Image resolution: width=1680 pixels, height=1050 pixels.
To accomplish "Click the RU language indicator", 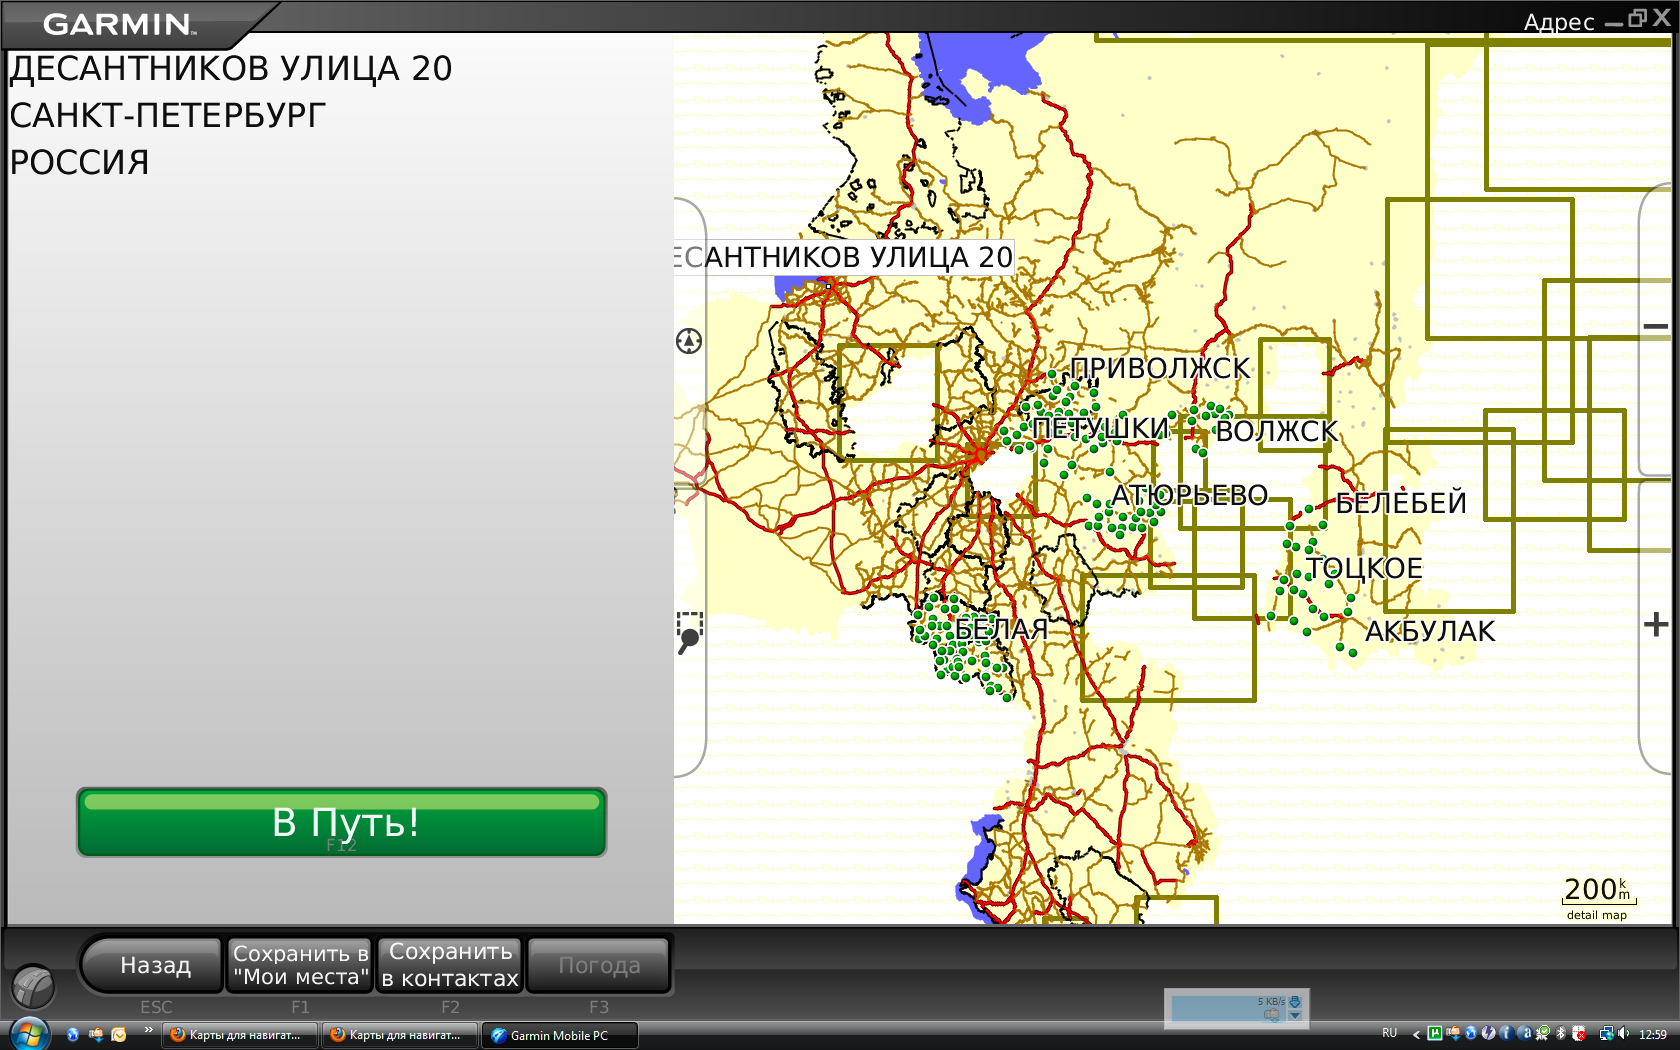I will [1390, 1033].
